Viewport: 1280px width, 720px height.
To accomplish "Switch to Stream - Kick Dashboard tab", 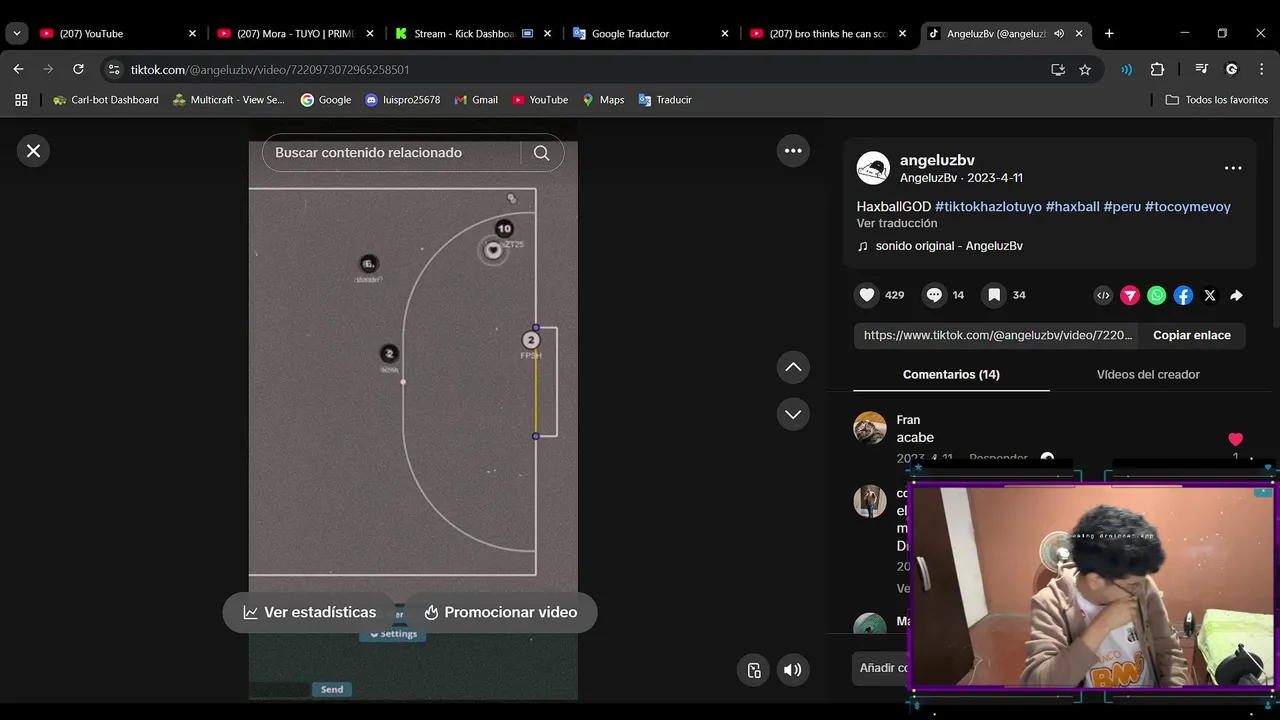I will [x=474, y=34].
